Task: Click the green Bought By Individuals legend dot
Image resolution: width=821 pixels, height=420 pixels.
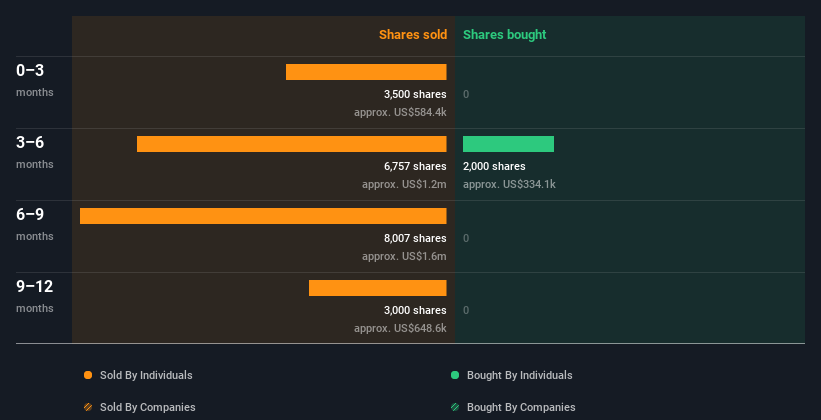Action: click(455, 375)
